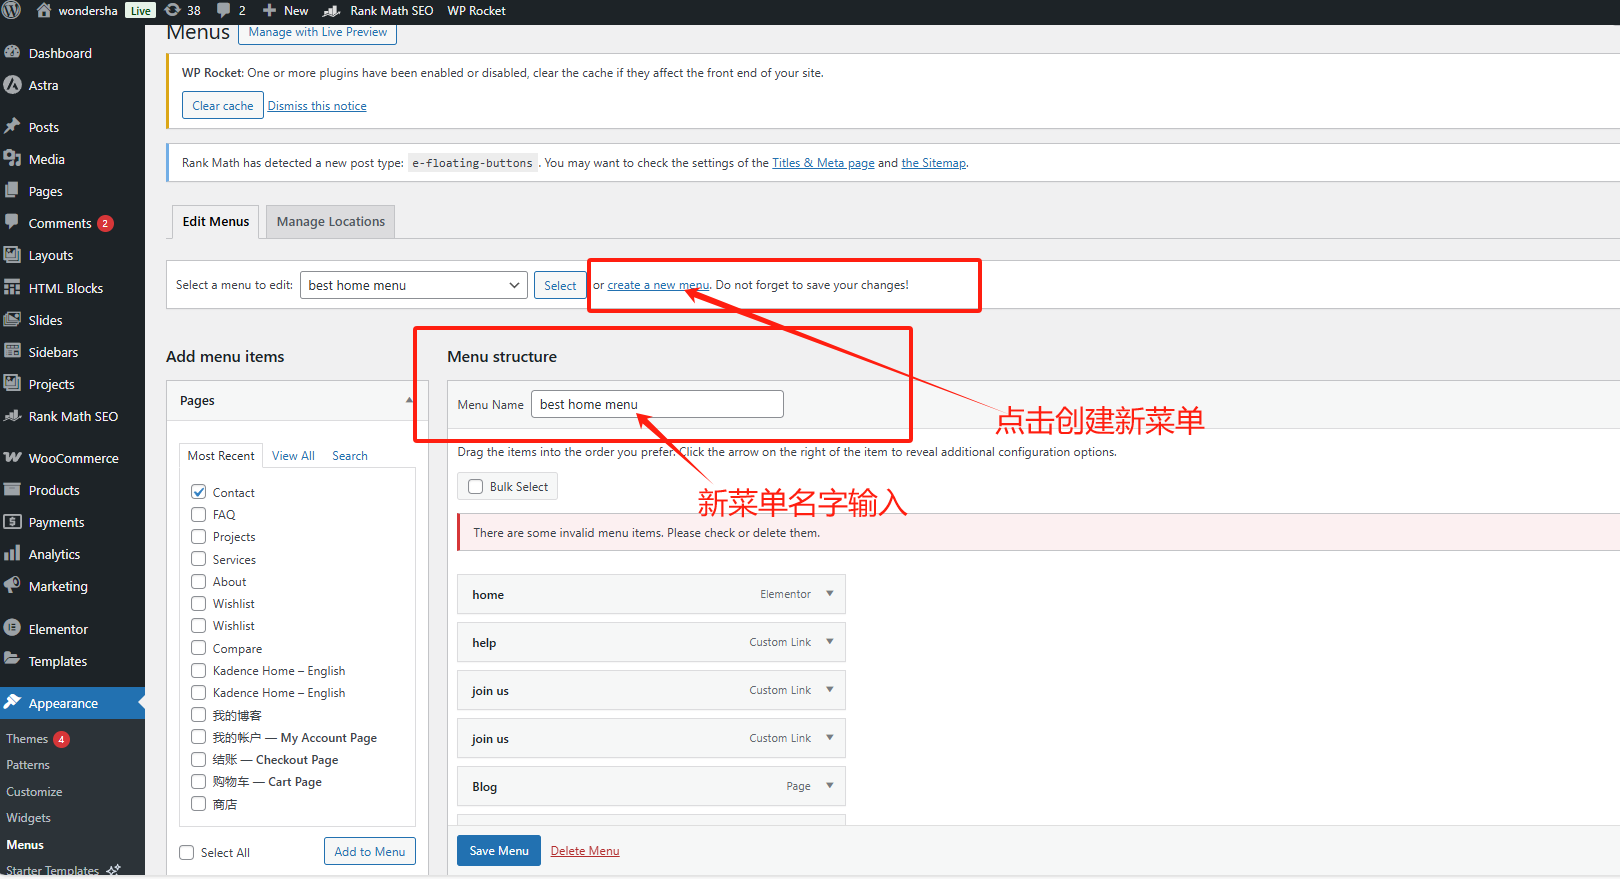
Task: Expand the 'help' Custom Link item arrow
Action: tap(830, 642)
